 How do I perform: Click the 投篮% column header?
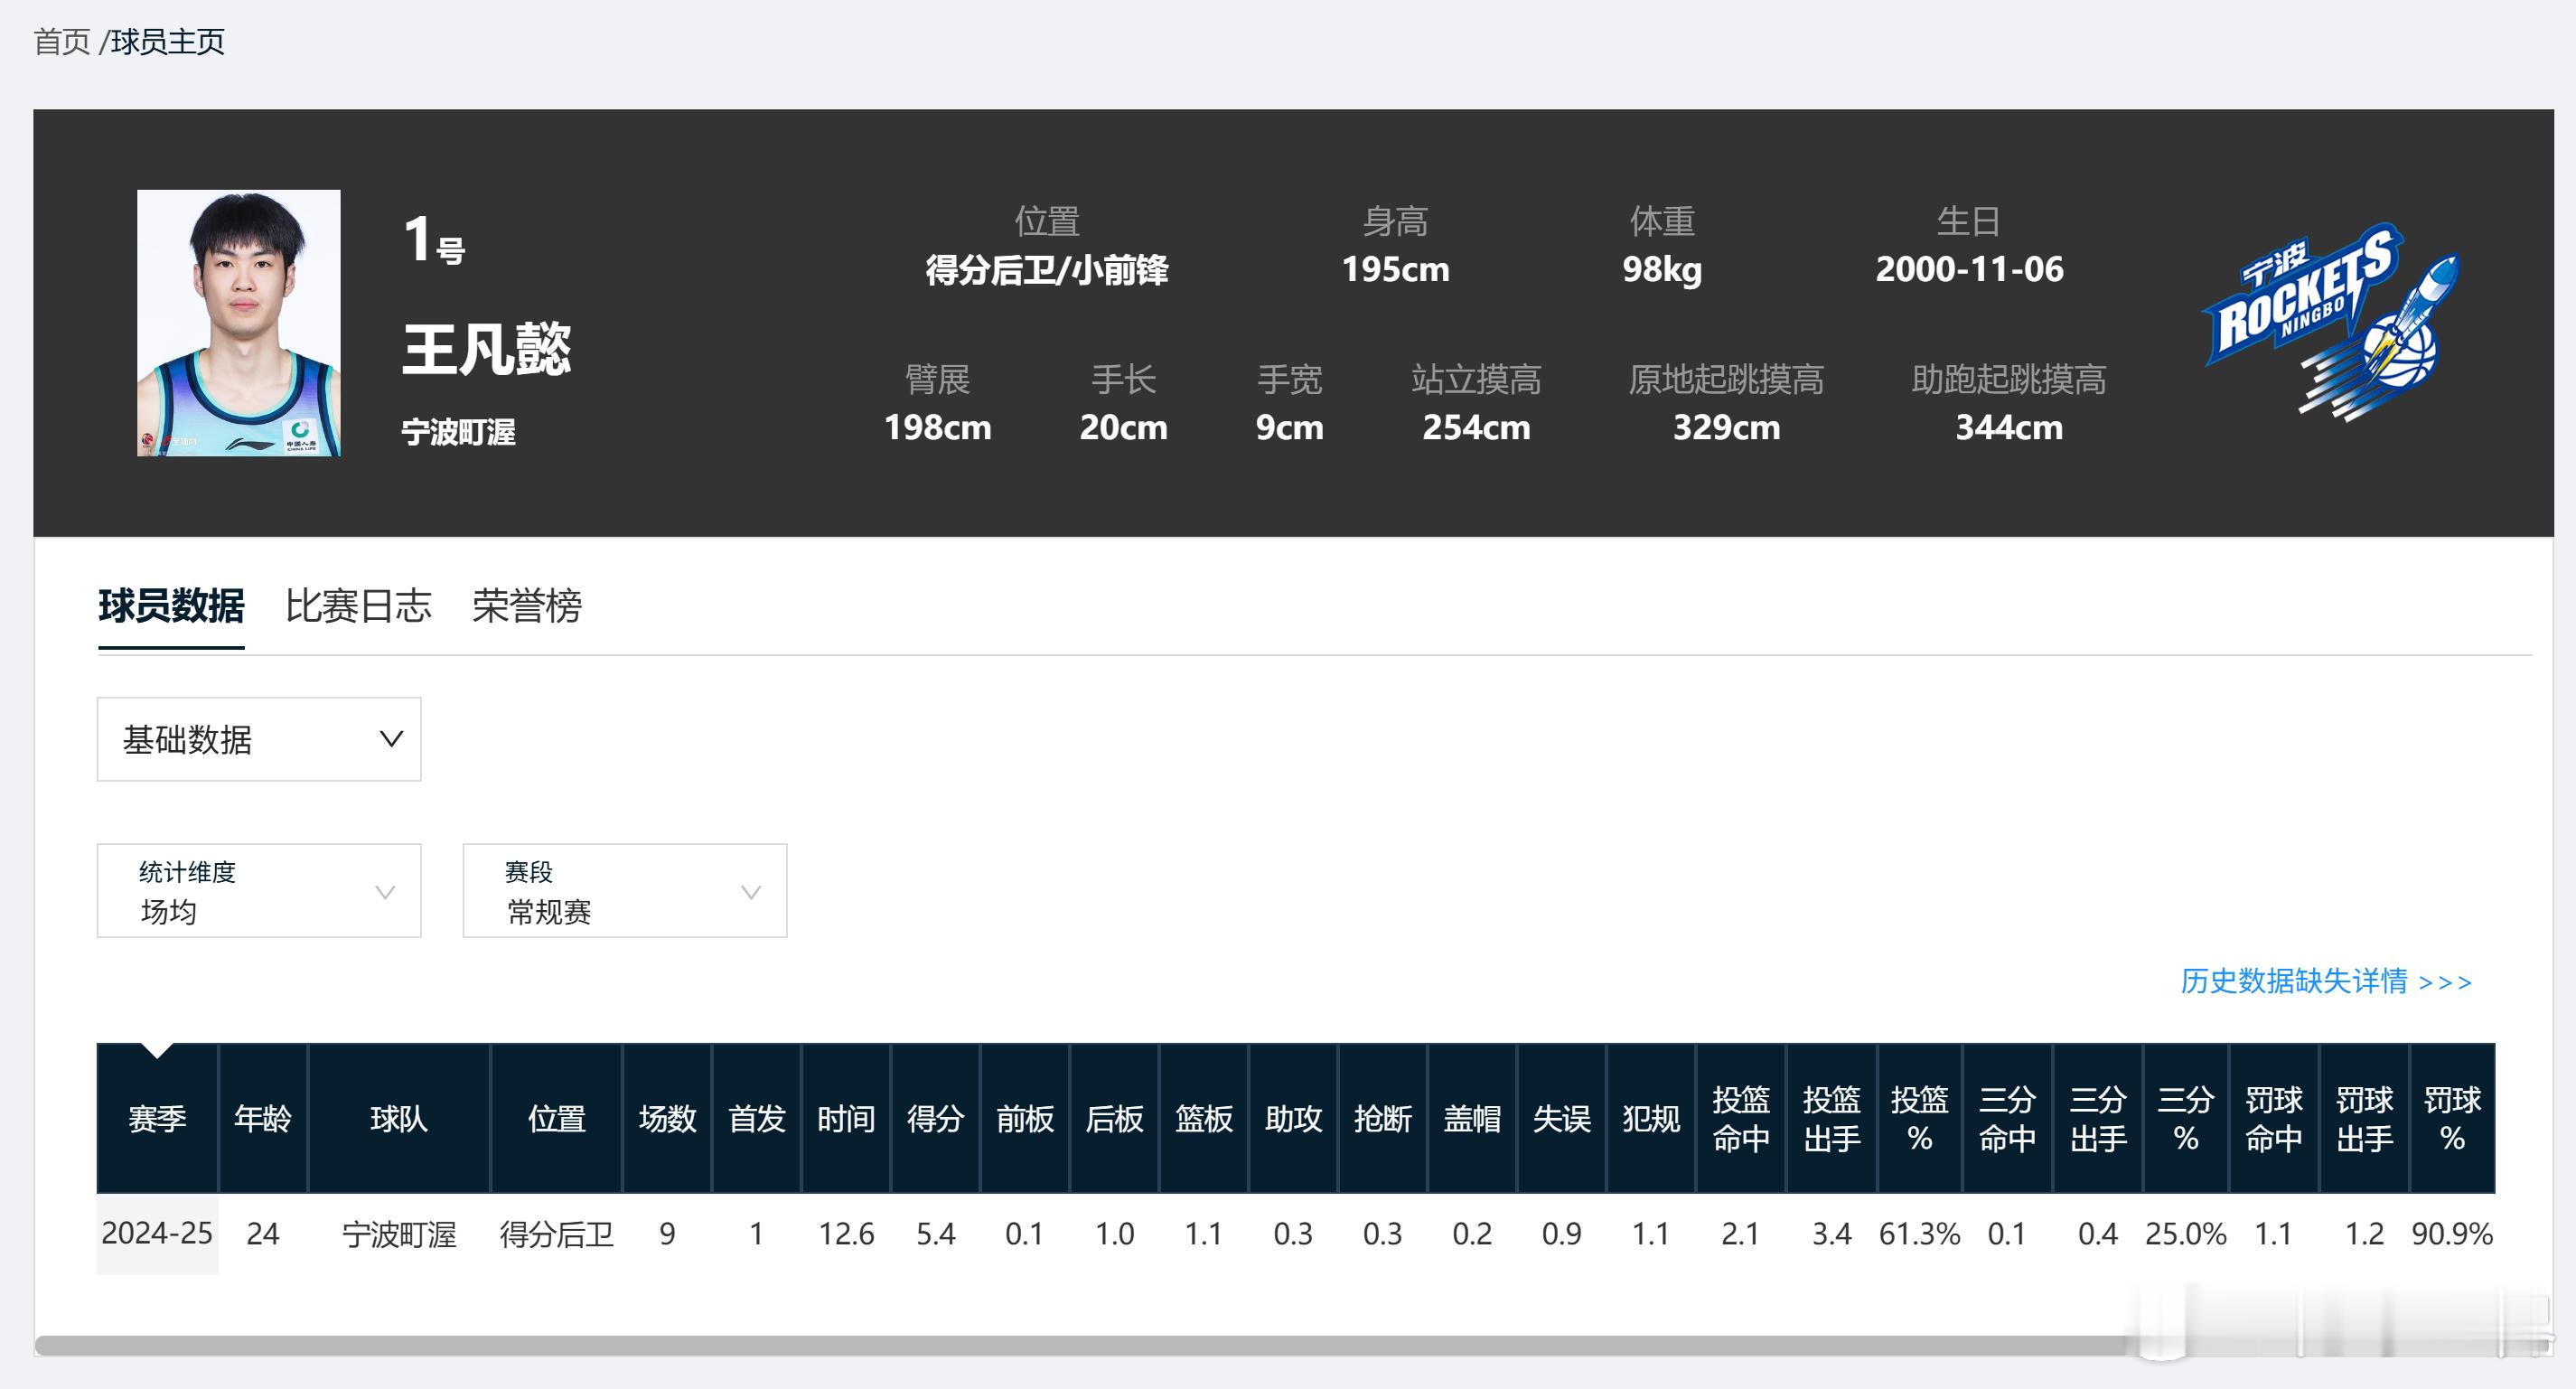point(1919,1119)
